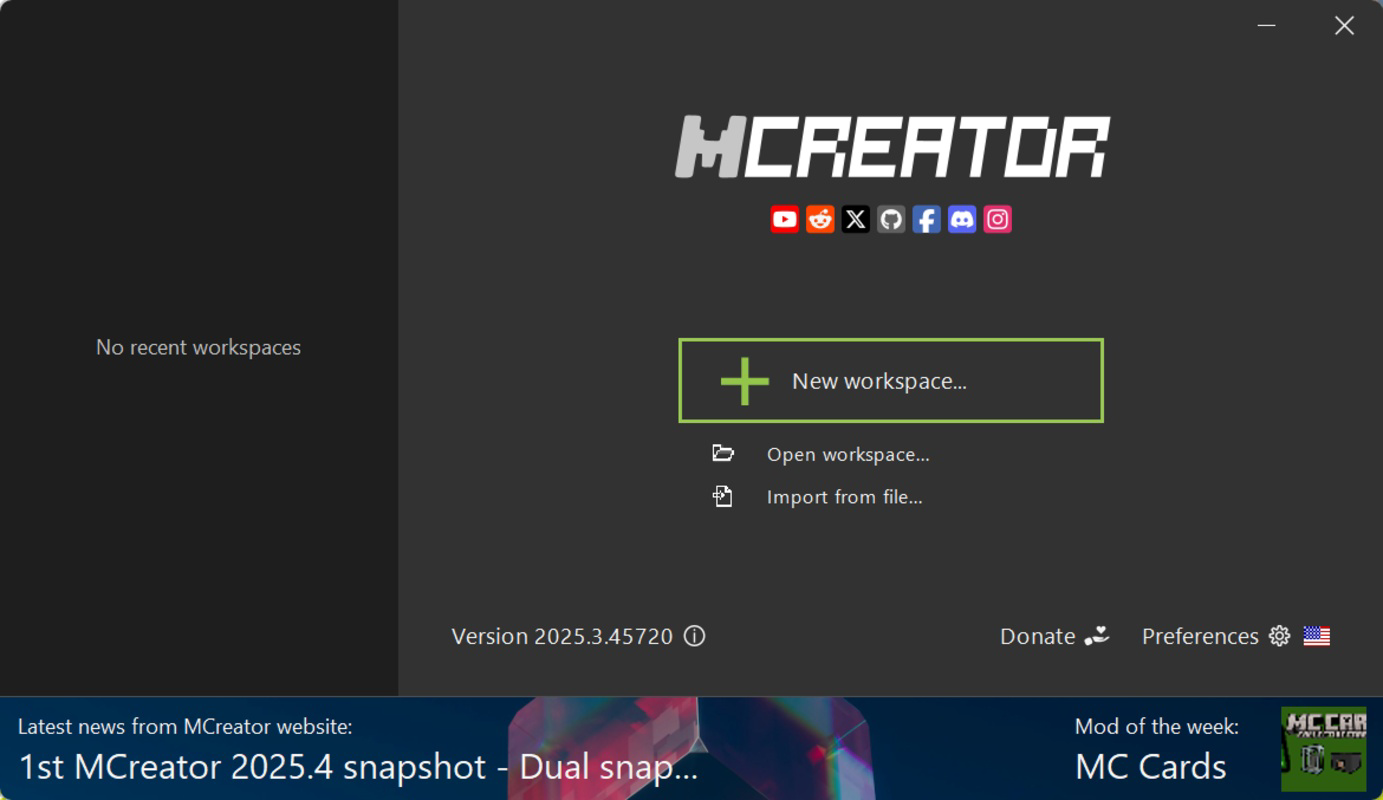Open the Instagram social icon
Image resolution: width=1383 pixels, height=800 pixels.
point(997,219)
